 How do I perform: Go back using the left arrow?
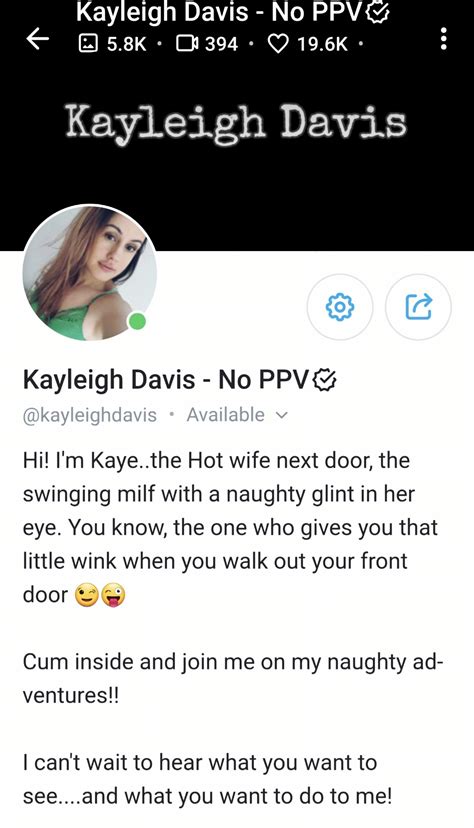38,39
